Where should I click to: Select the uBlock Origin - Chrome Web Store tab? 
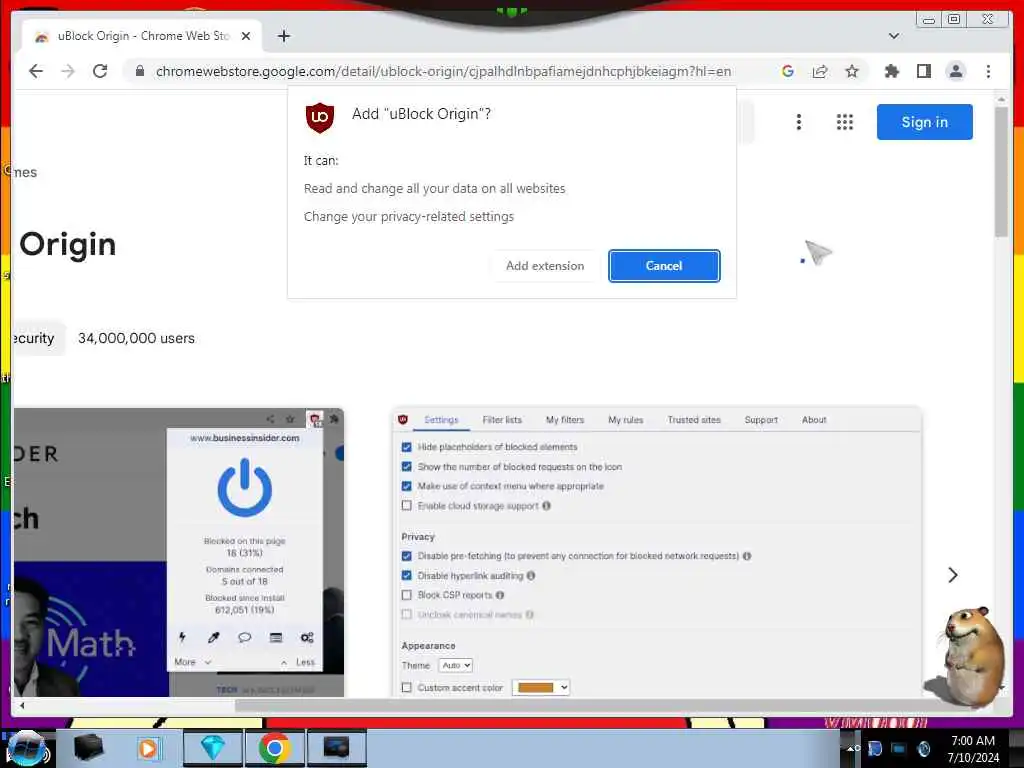tap(142, 36)
